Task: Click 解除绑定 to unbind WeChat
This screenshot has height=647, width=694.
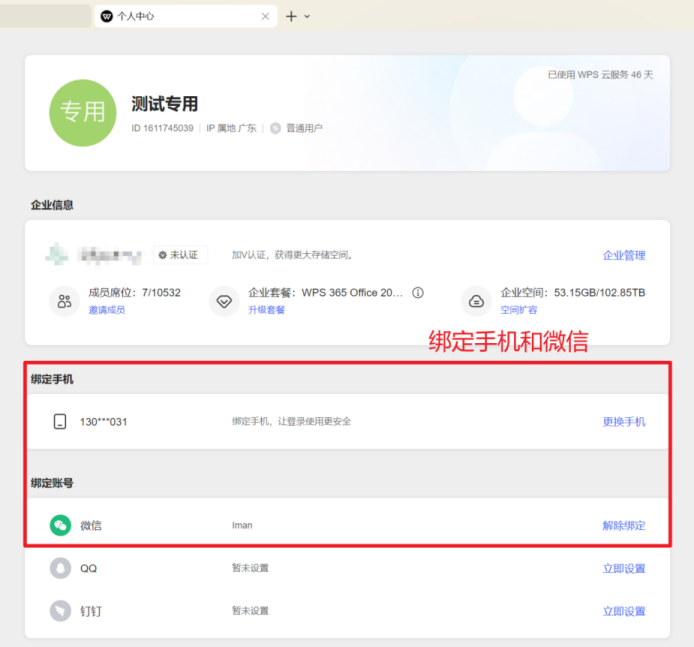Action: point(624,525)
